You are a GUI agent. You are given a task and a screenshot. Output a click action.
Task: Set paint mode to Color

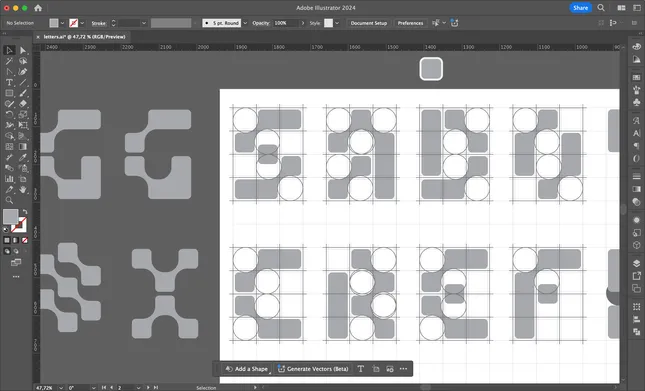[x=7, y=240]
